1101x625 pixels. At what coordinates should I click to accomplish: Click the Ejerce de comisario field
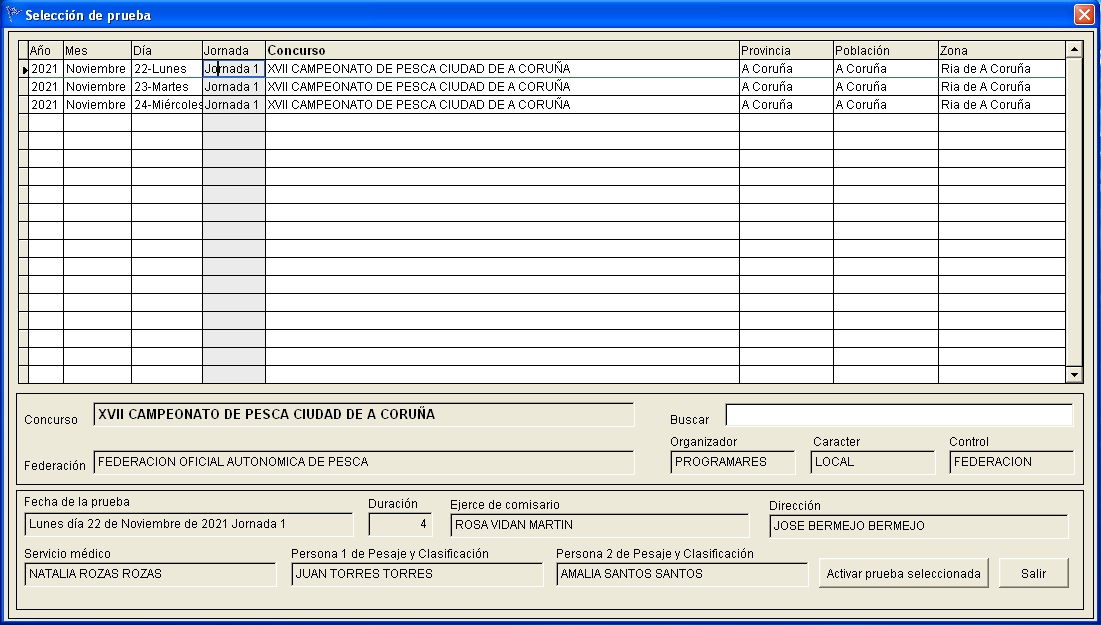pos(598,525)
